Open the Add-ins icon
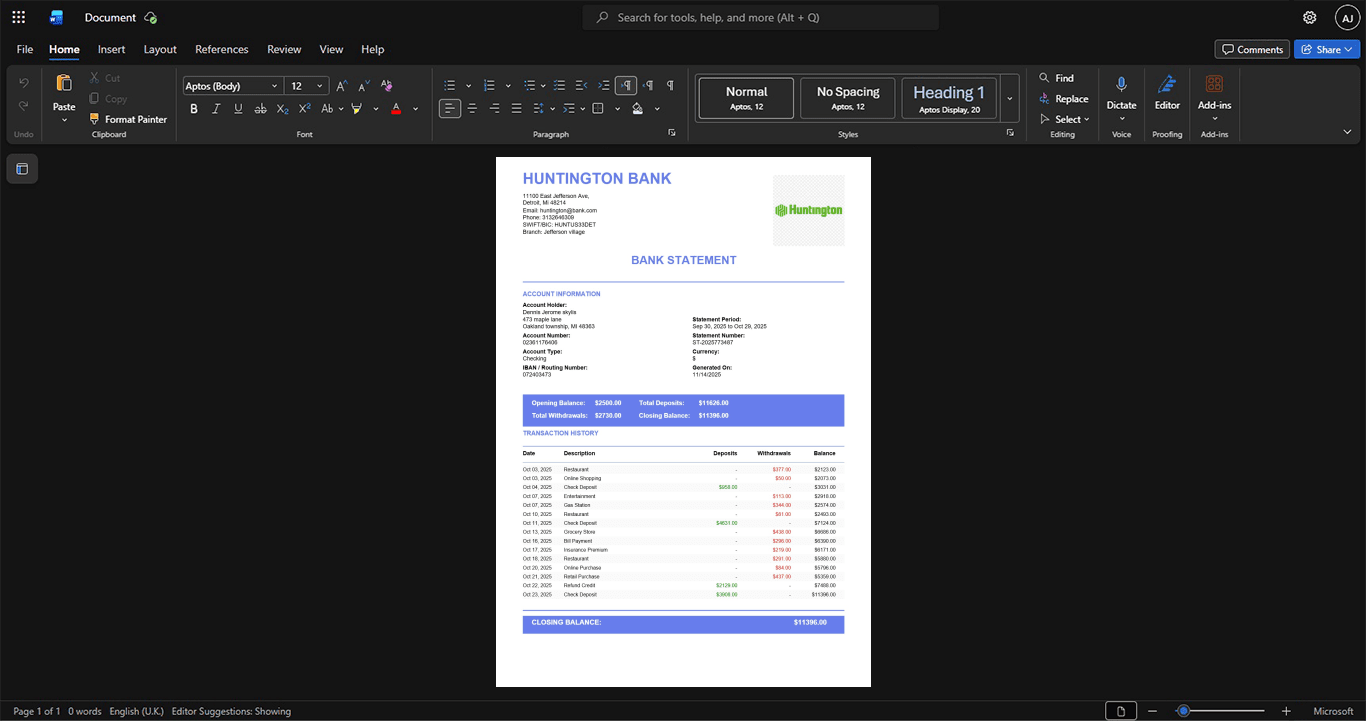Screen dimensions: 1366x721 click(1214, 84)
